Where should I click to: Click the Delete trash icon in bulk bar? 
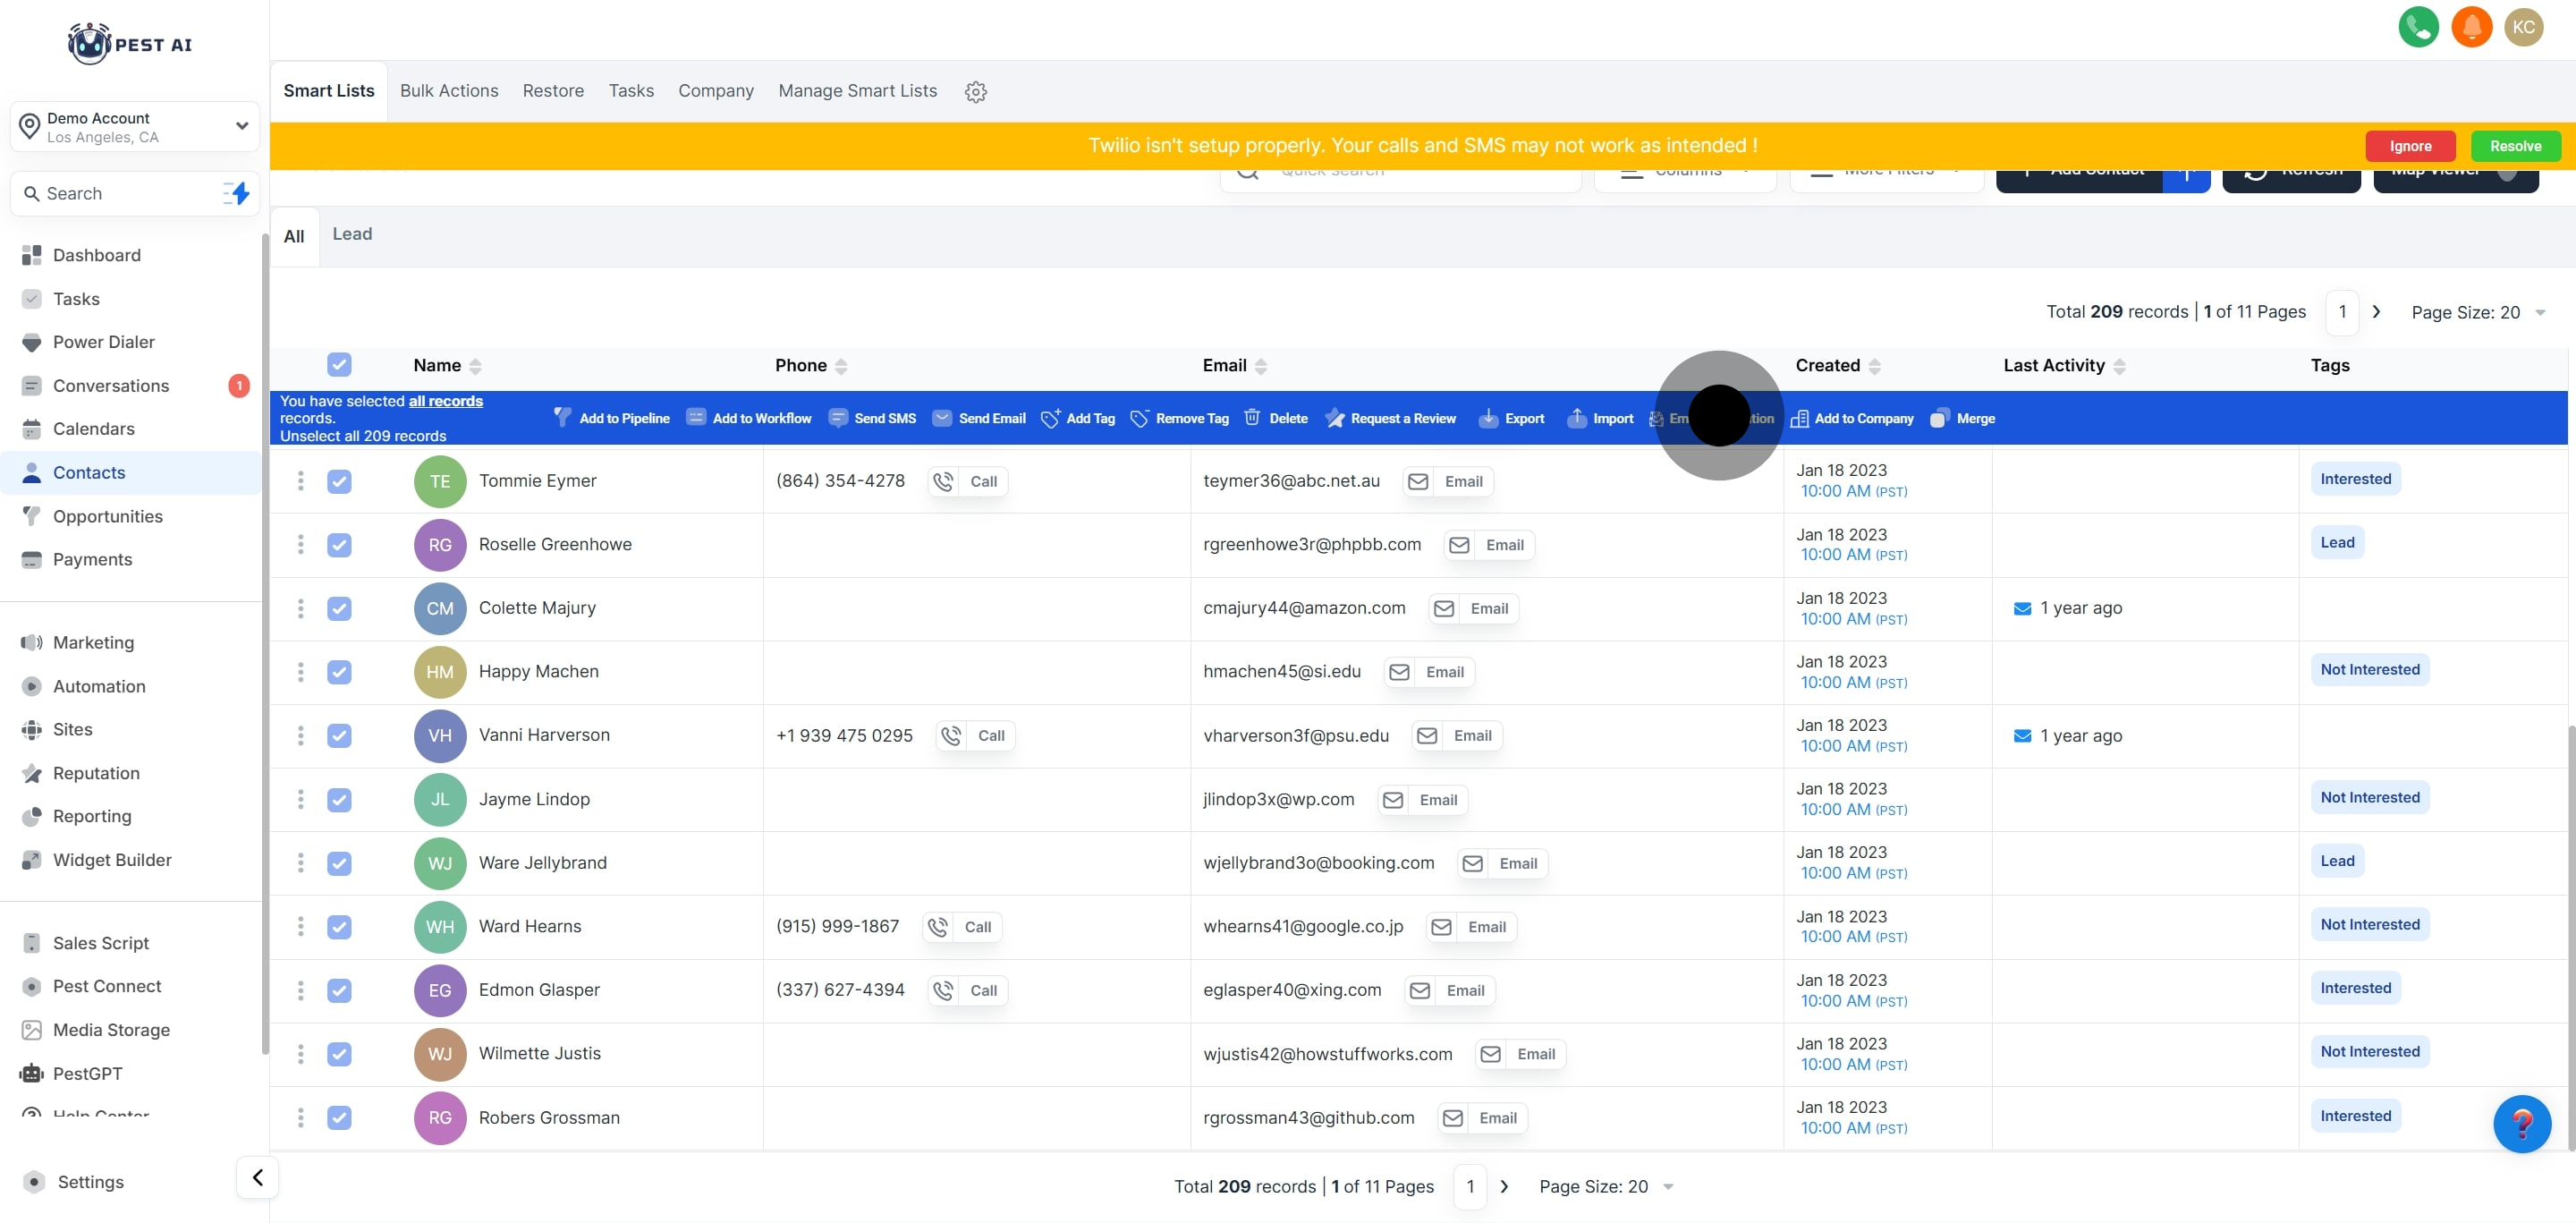(1252, 418)
